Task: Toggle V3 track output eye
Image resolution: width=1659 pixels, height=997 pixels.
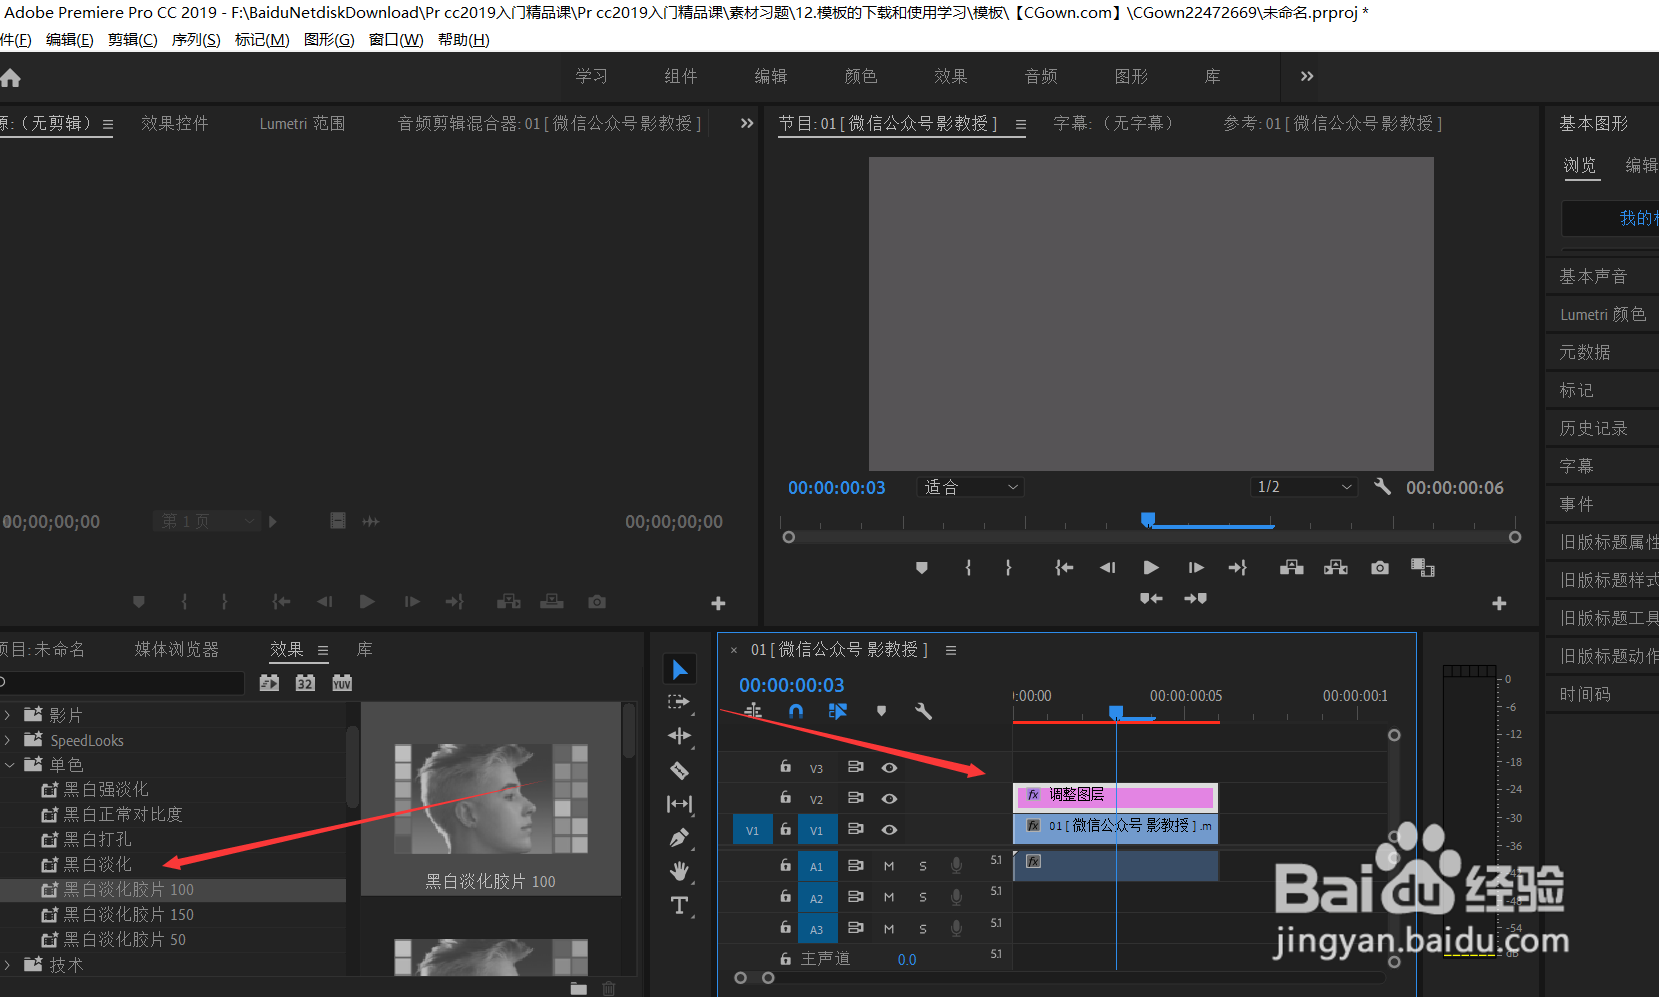Action: (889, 768)
